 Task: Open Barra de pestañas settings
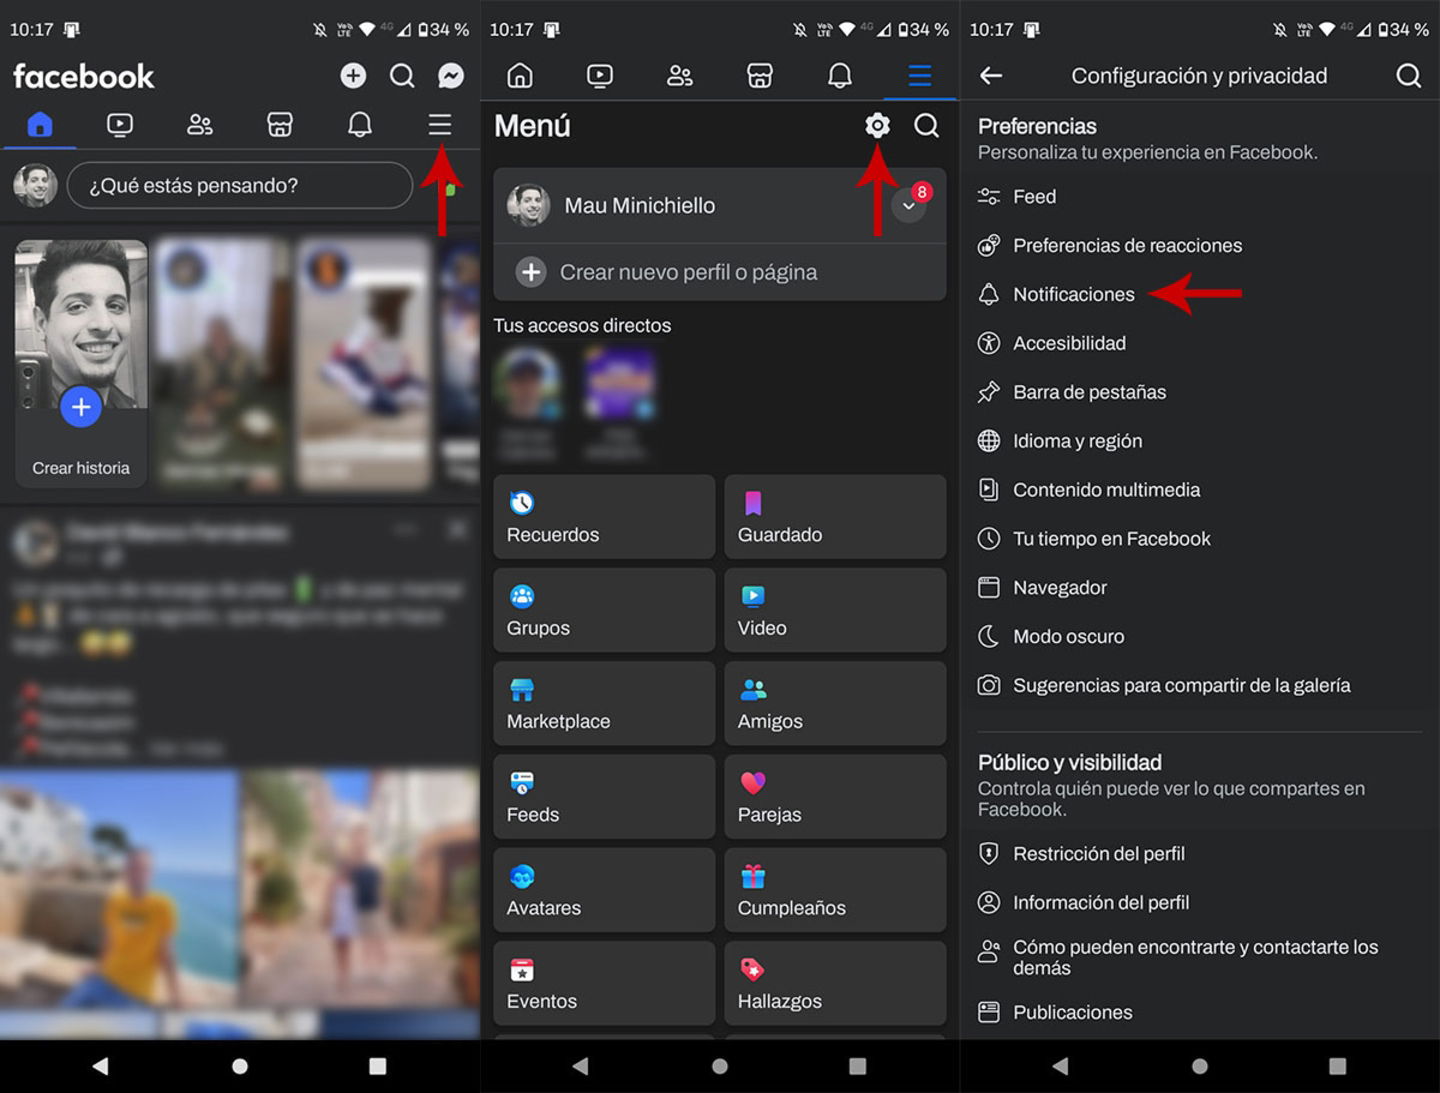pos(1200,393)
